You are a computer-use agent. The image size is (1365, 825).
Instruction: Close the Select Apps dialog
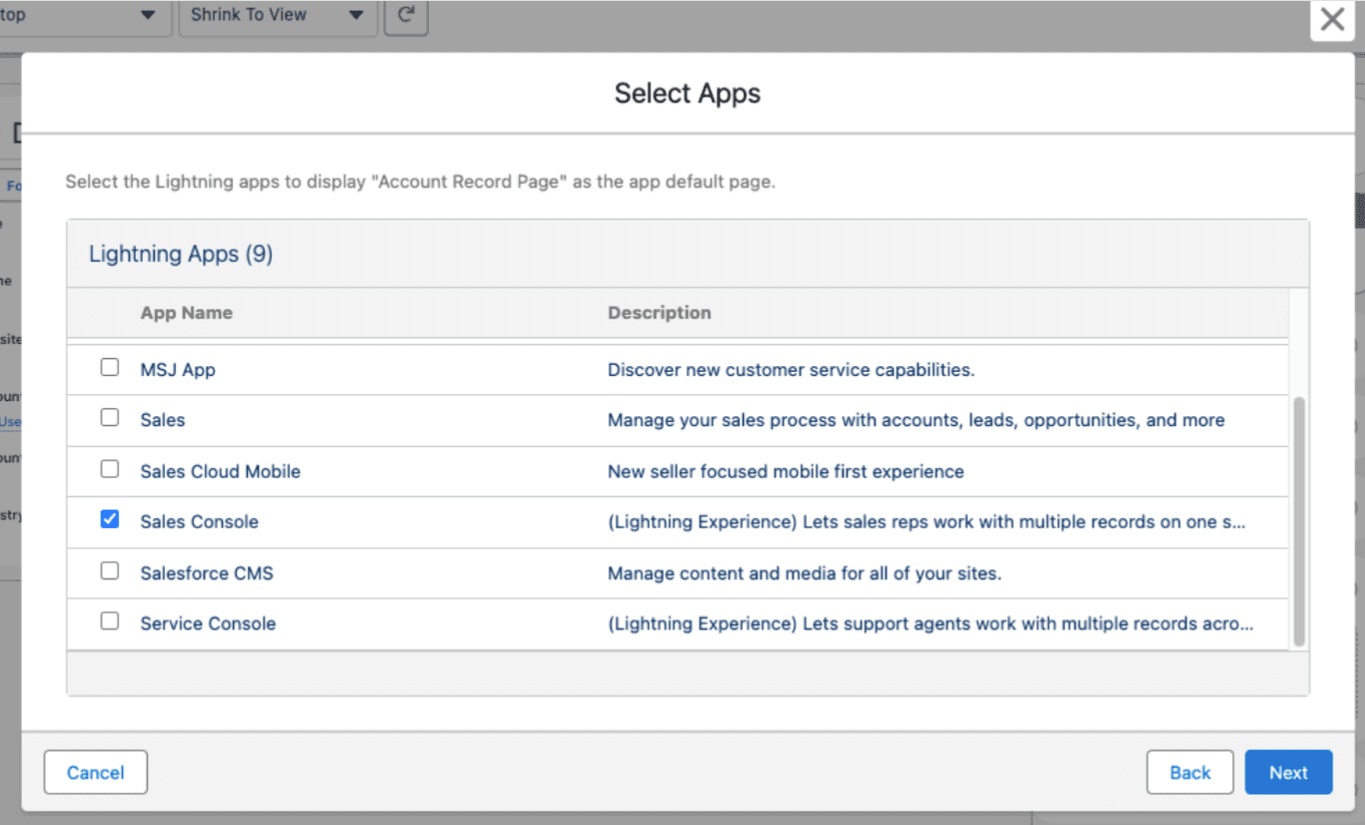(1331, 19)
